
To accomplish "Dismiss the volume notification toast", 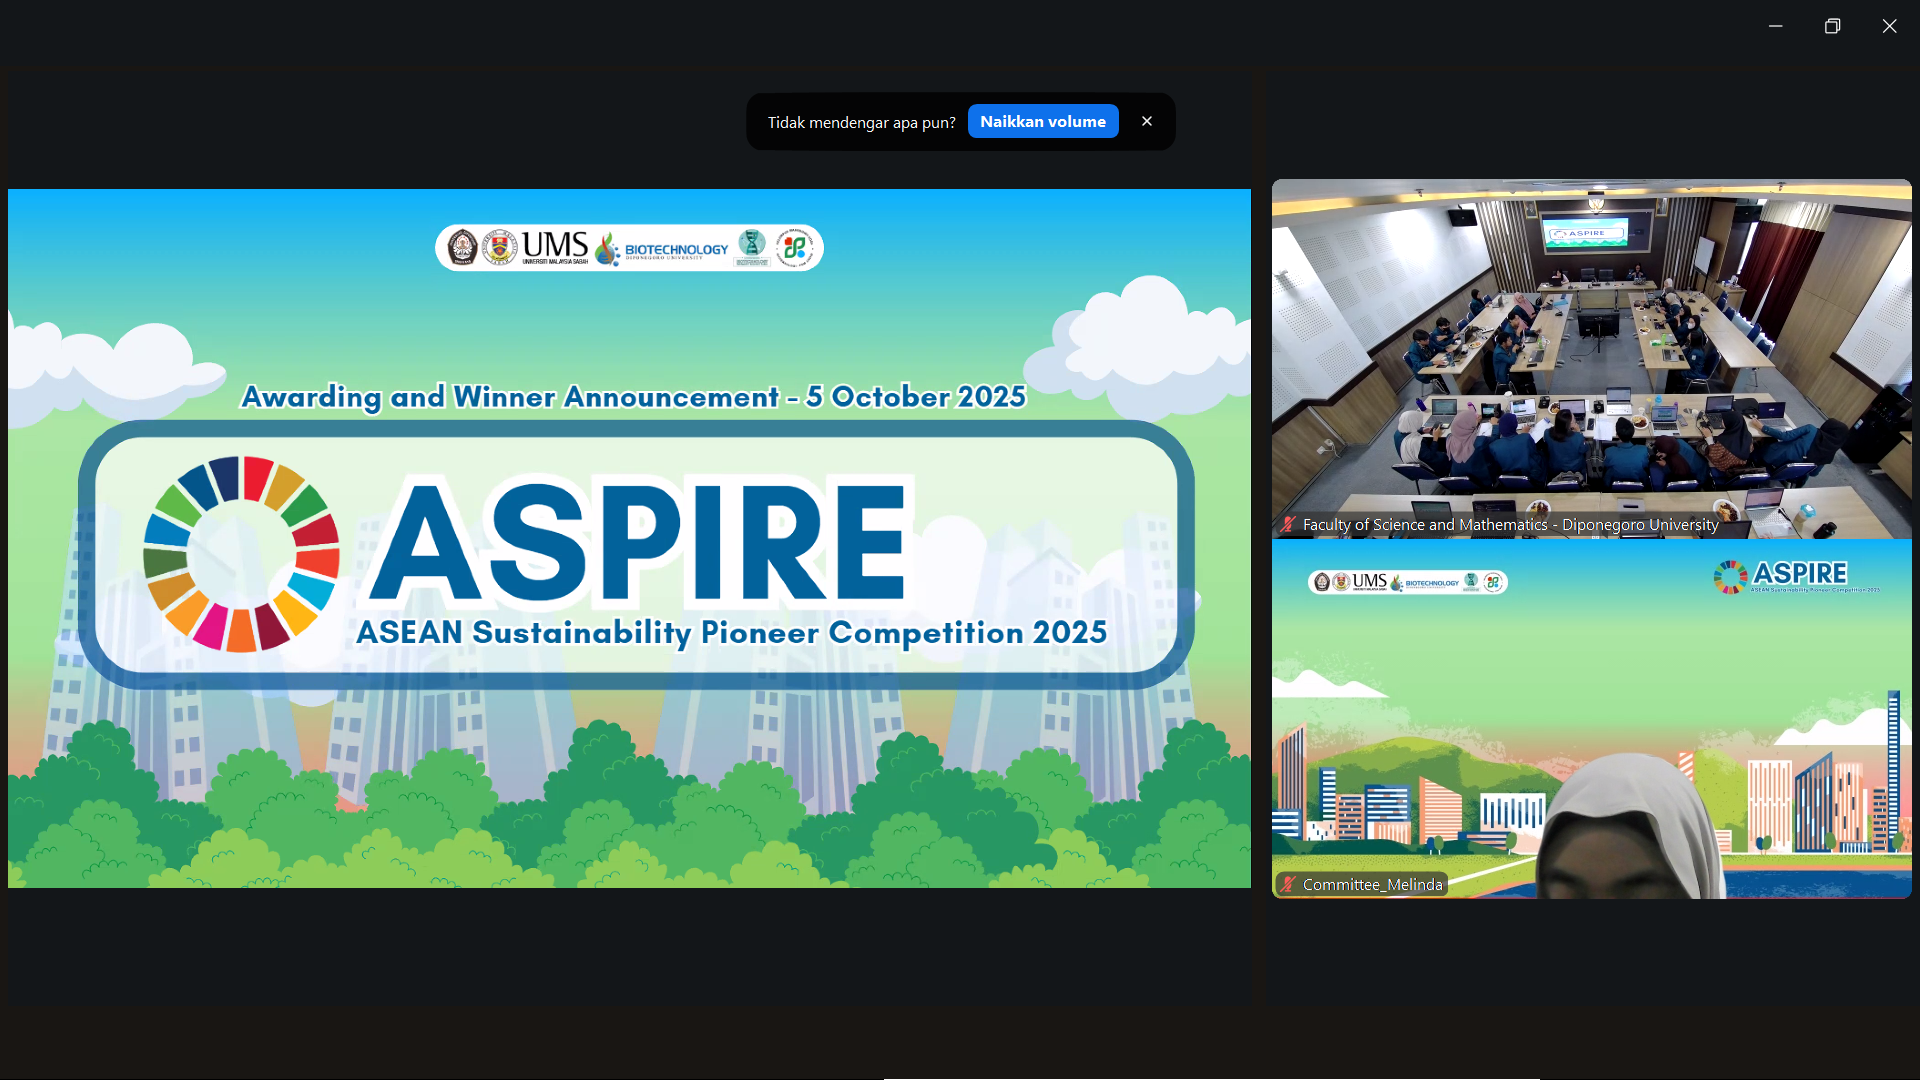I will click(1147, 121).
